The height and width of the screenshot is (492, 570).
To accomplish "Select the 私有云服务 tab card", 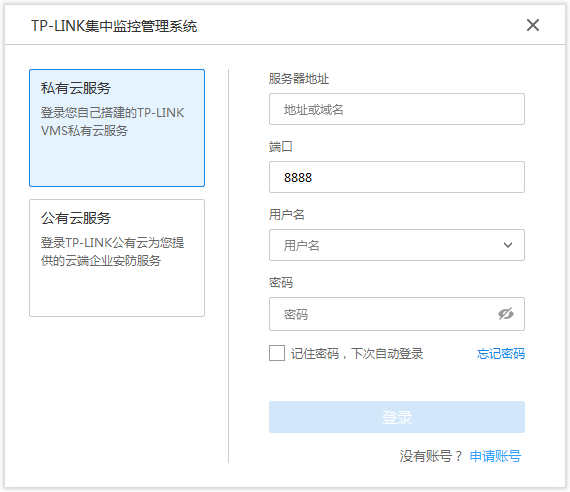I will click(x=117, y=128).
